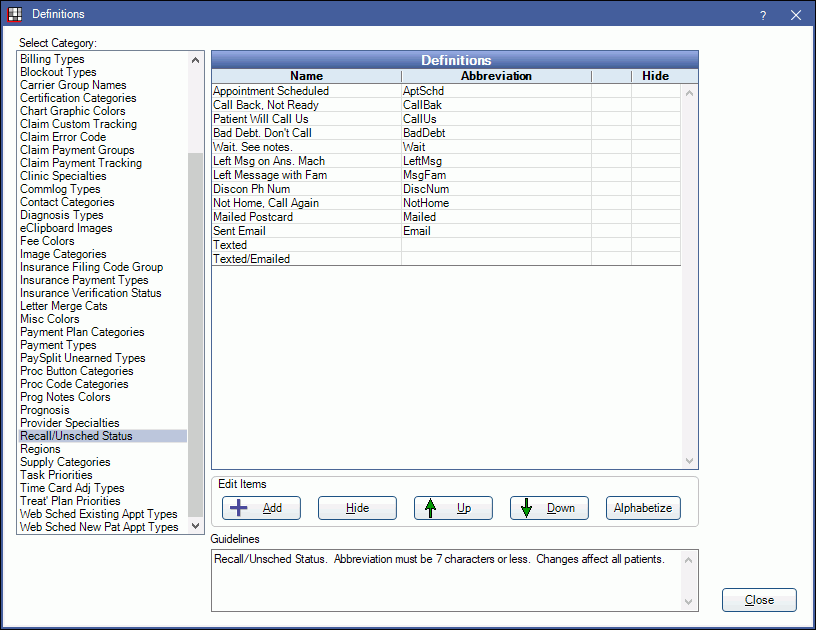Image resolution: width=816 pixels, height=630 pixels.
Task: Click the green down arrow icon
Action: click(x=526, y=508)
